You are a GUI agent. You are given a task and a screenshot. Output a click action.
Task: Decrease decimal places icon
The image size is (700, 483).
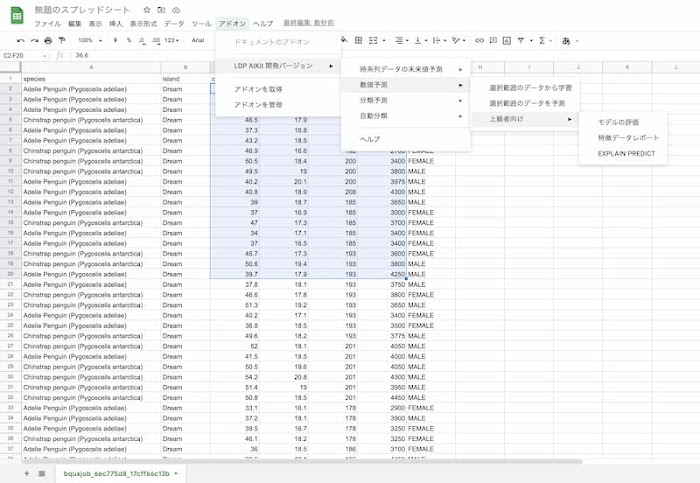pos(142,41)
